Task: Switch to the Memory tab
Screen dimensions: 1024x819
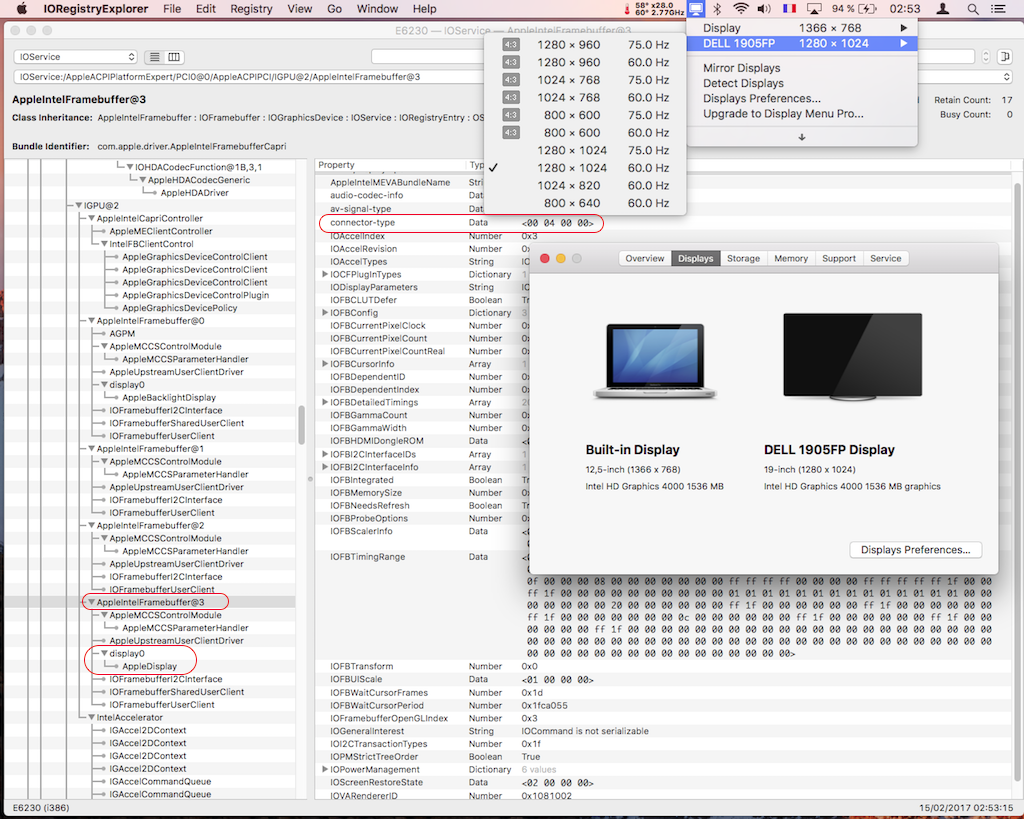Action: [x=791, y=258]
